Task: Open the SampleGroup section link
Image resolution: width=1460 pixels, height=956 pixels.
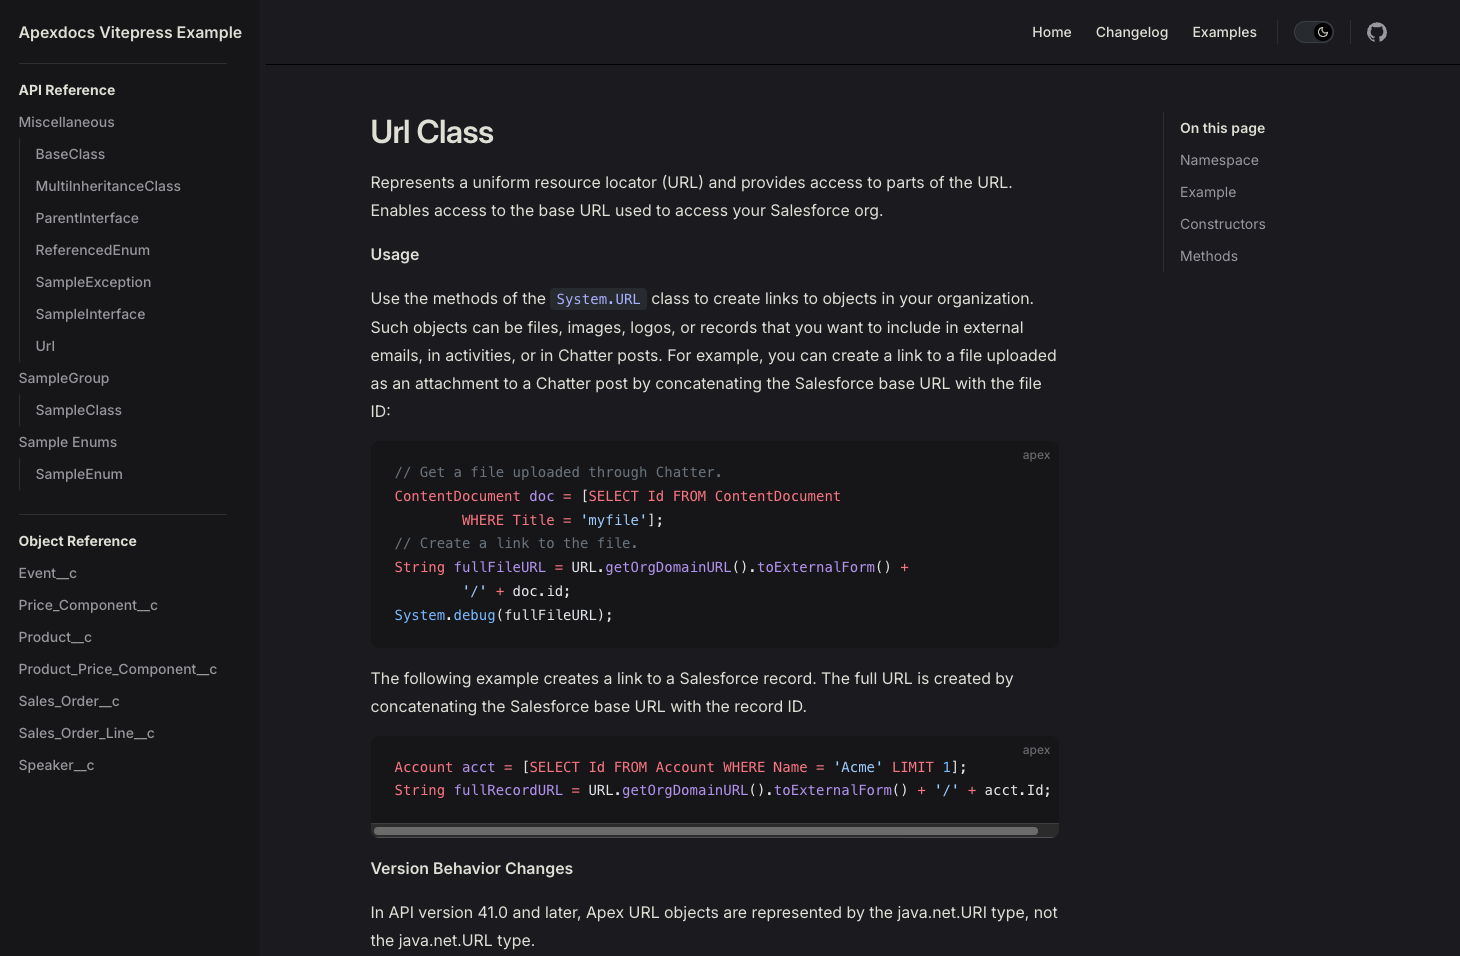Action: point(64,378)
